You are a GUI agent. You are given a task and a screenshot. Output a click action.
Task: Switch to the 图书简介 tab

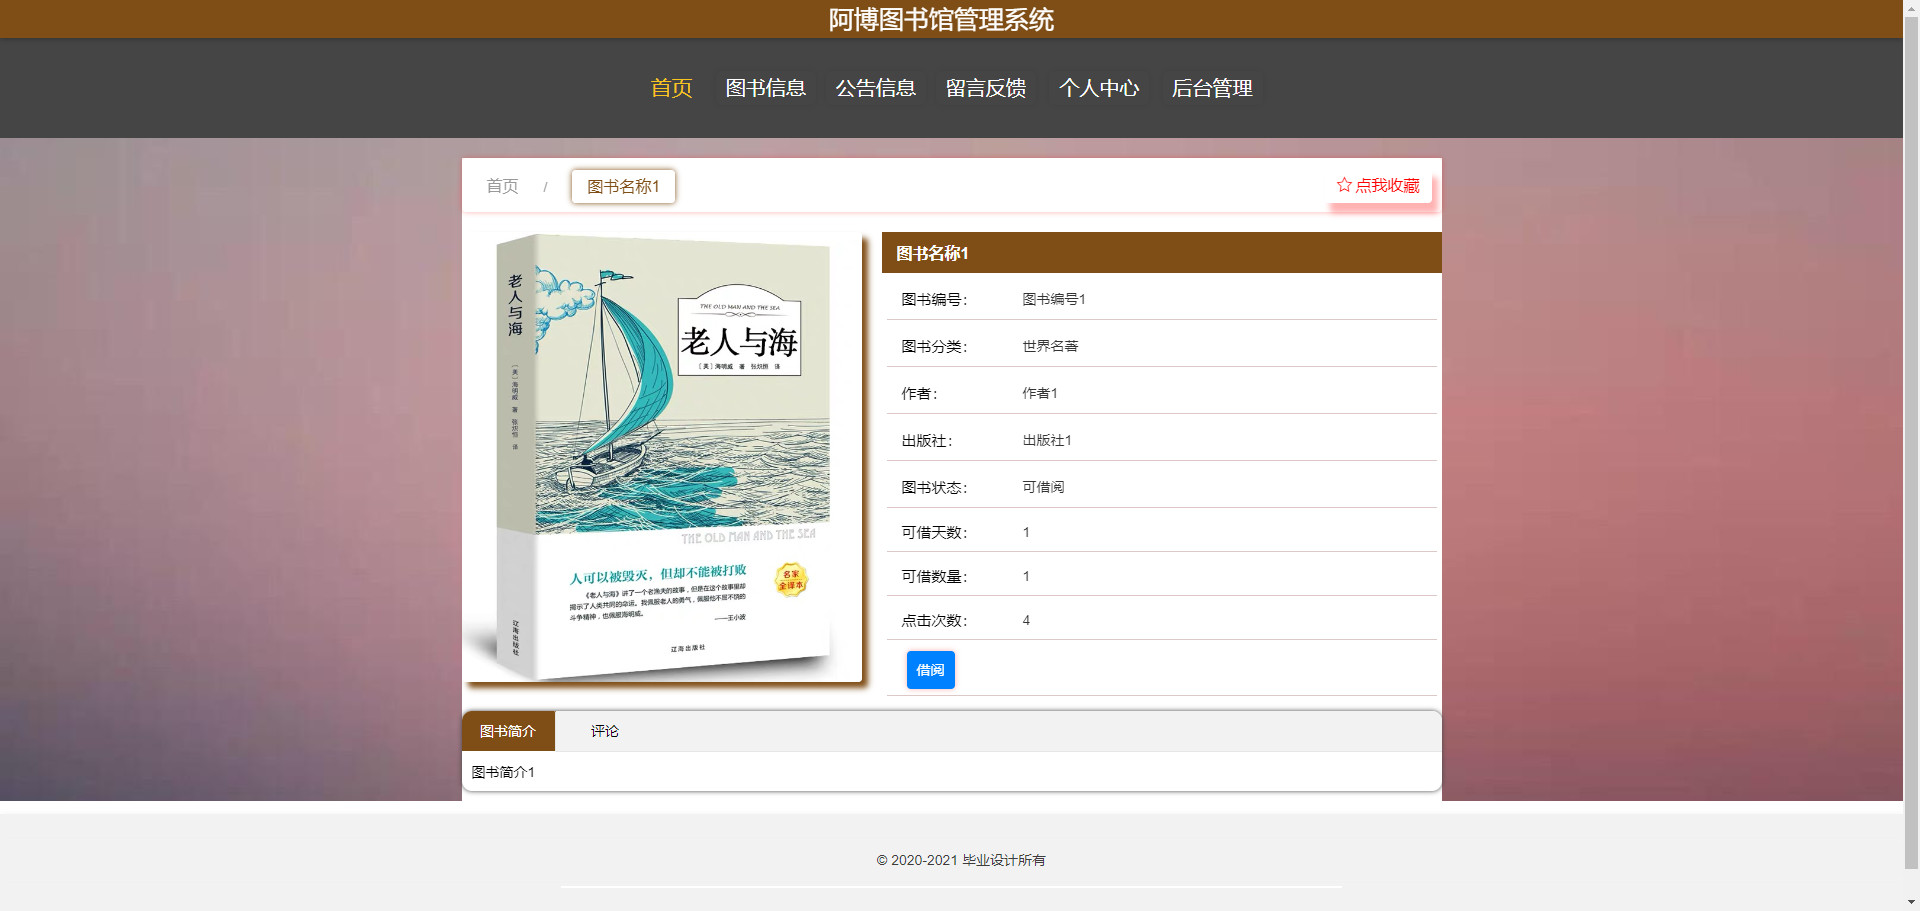pyautogui.click(x=508, y=731)
